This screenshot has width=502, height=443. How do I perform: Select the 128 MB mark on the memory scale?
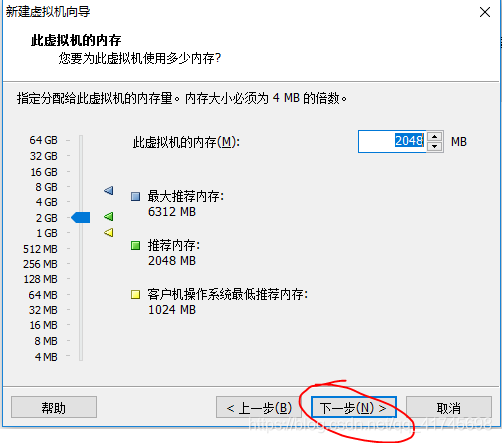click(x=40, y=279)
